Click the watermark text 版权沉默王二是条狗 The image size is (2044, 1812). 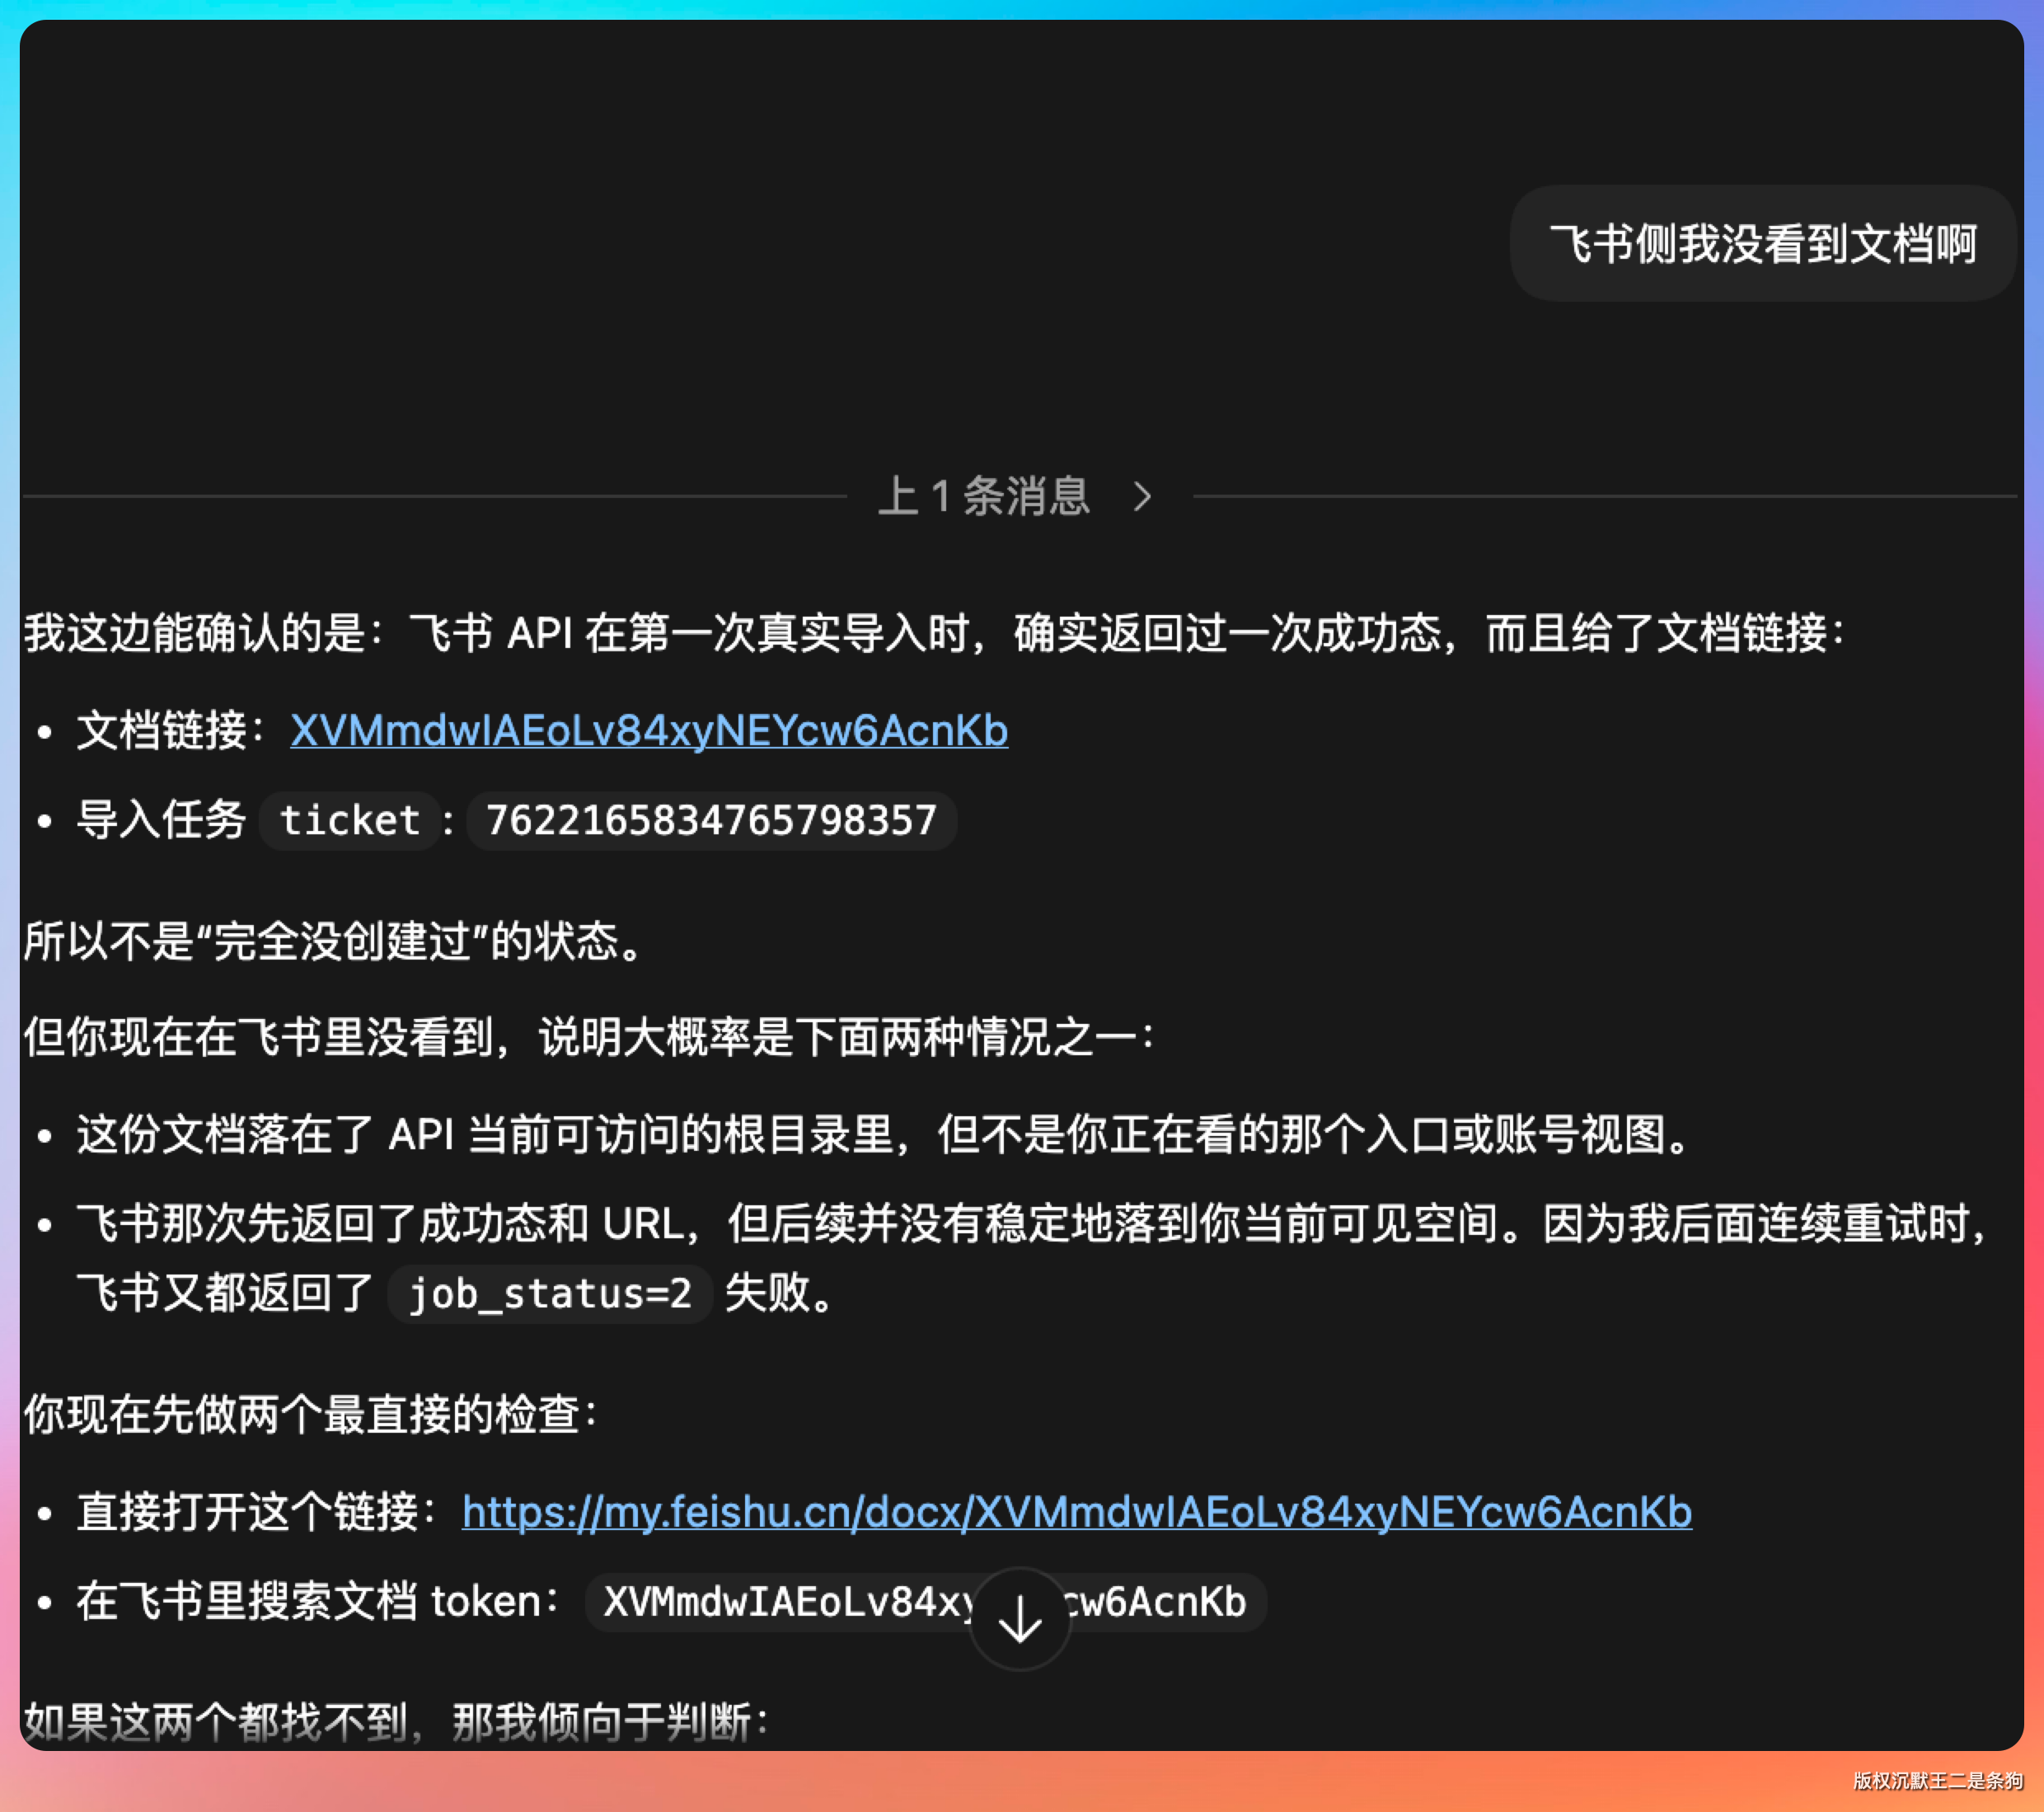1937,1779
